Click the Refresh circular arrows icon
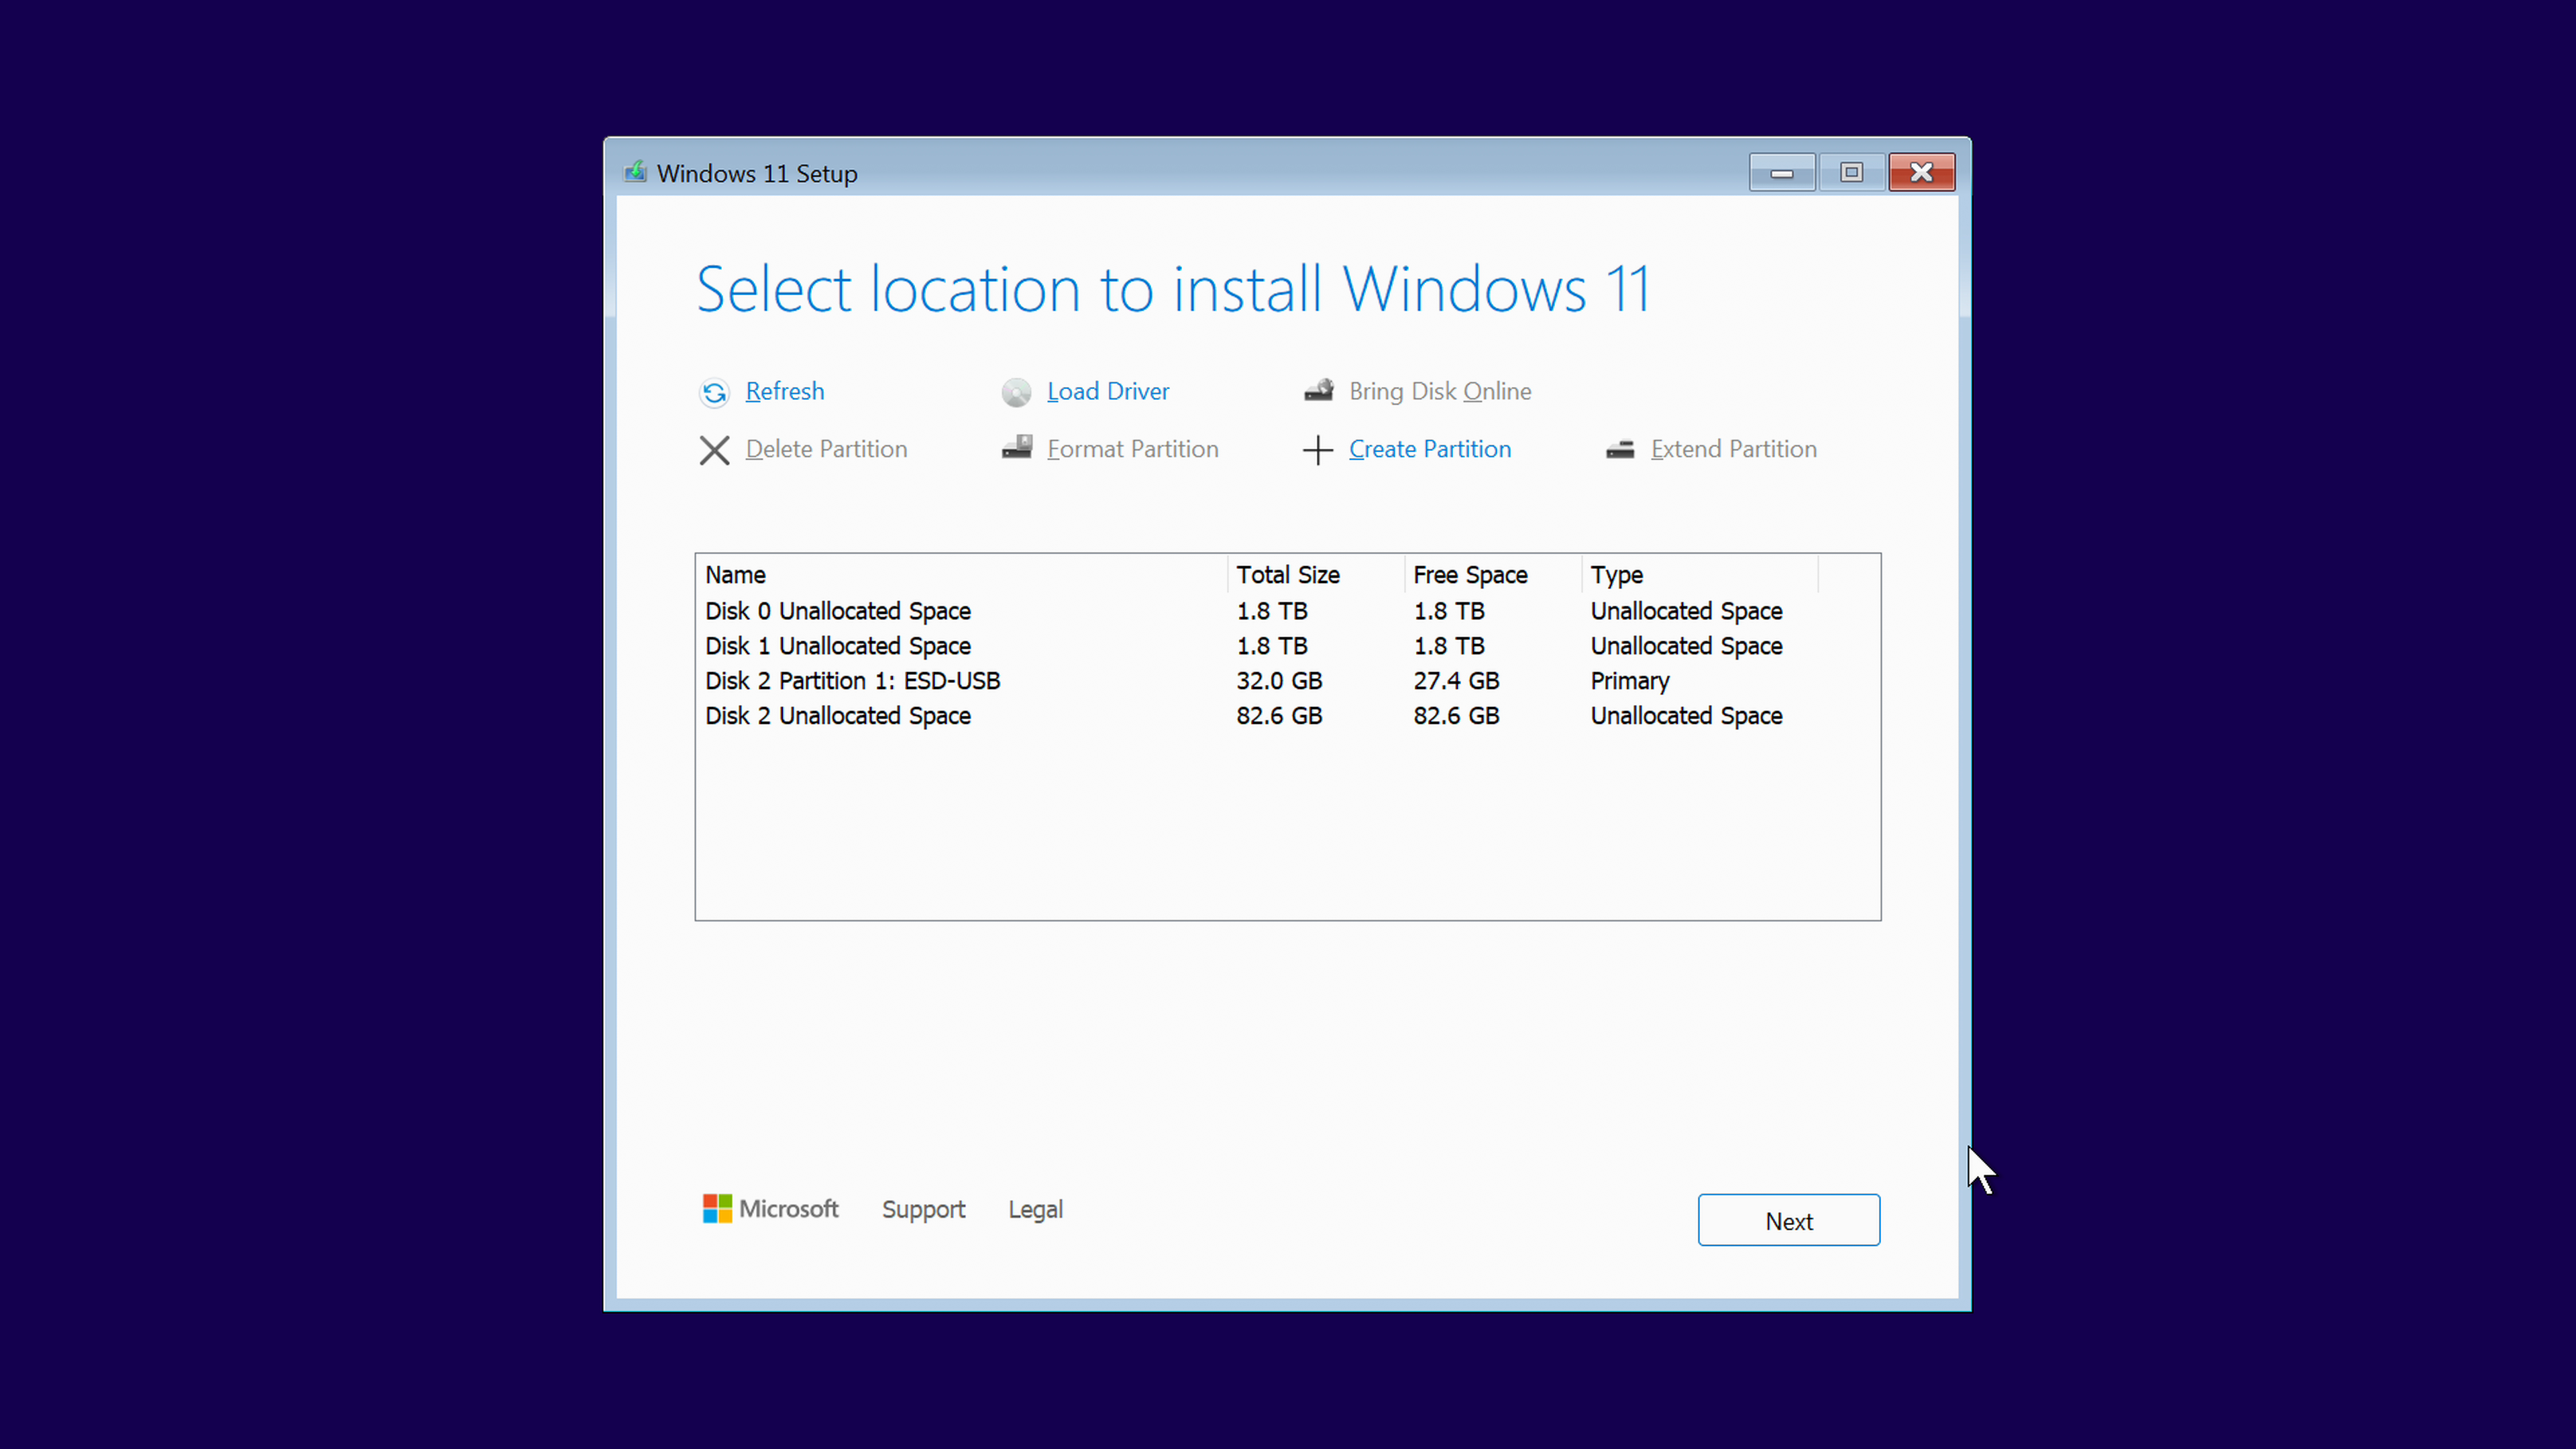The width and height of the screenshot is (2576, 1449). tap(714, 392)
